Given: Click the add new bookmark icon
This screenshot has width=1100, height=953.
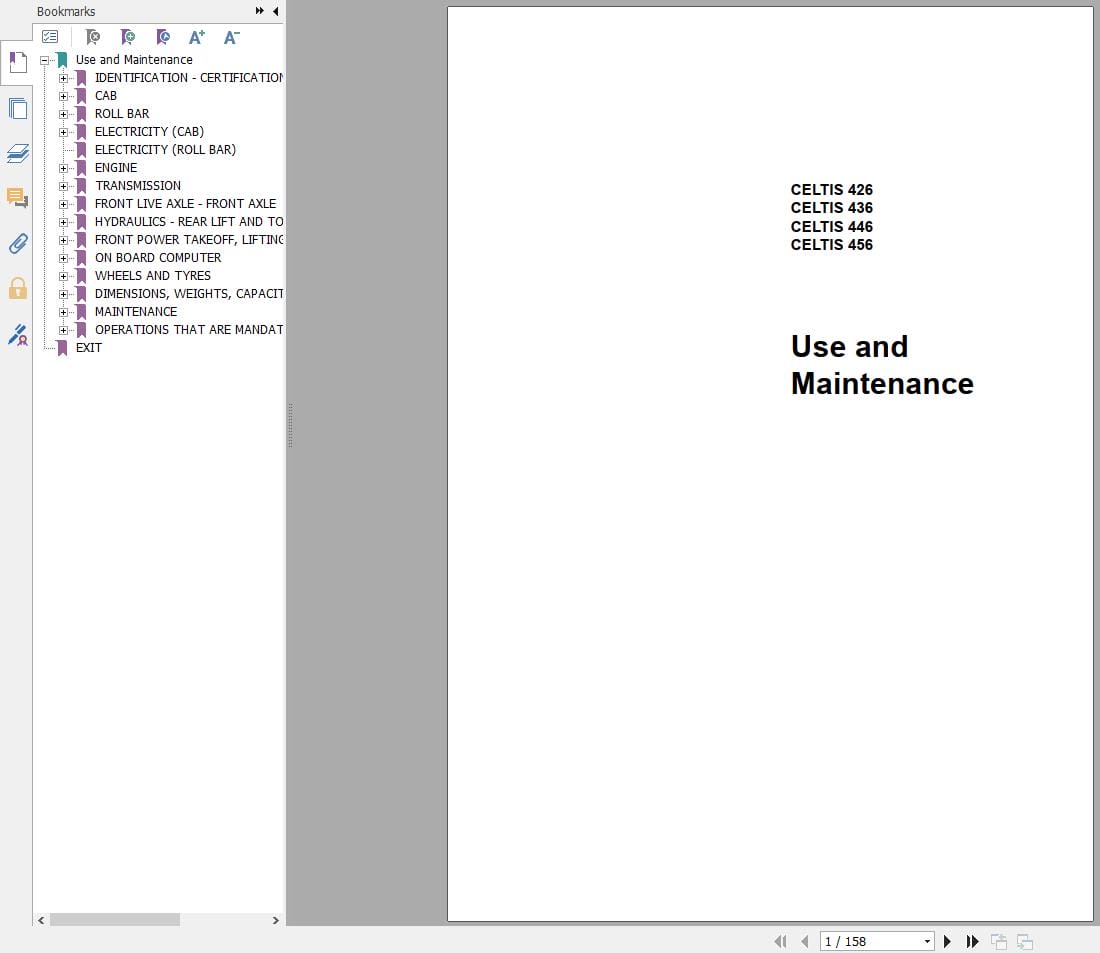Looking at the screenshot, I should 128,36.
